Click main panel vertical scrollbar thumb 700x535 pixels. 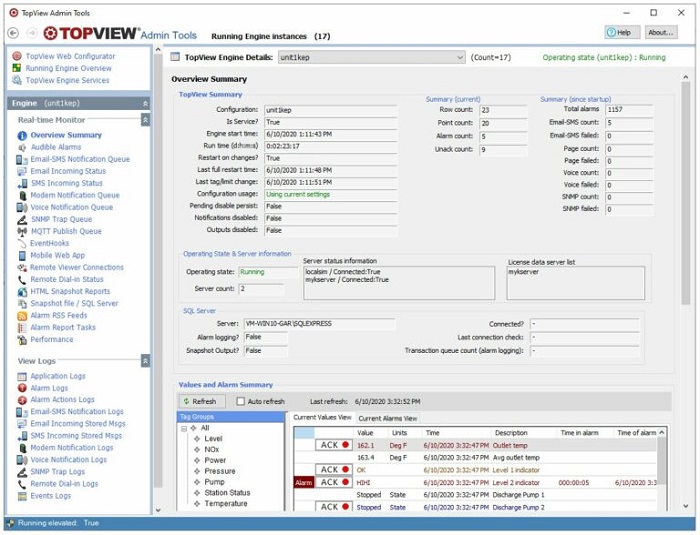[x=686, y=192]
